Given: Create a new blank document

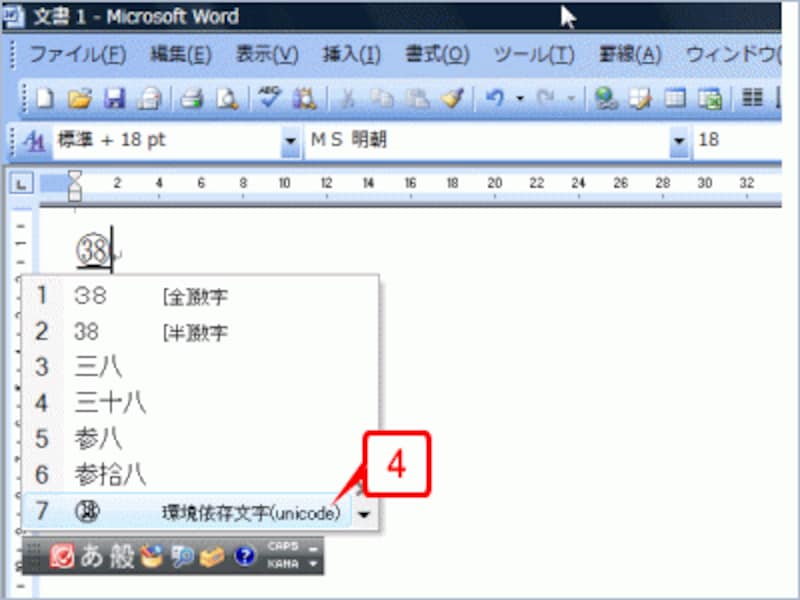Looking at the screenshot, I should tap(45, 98).
